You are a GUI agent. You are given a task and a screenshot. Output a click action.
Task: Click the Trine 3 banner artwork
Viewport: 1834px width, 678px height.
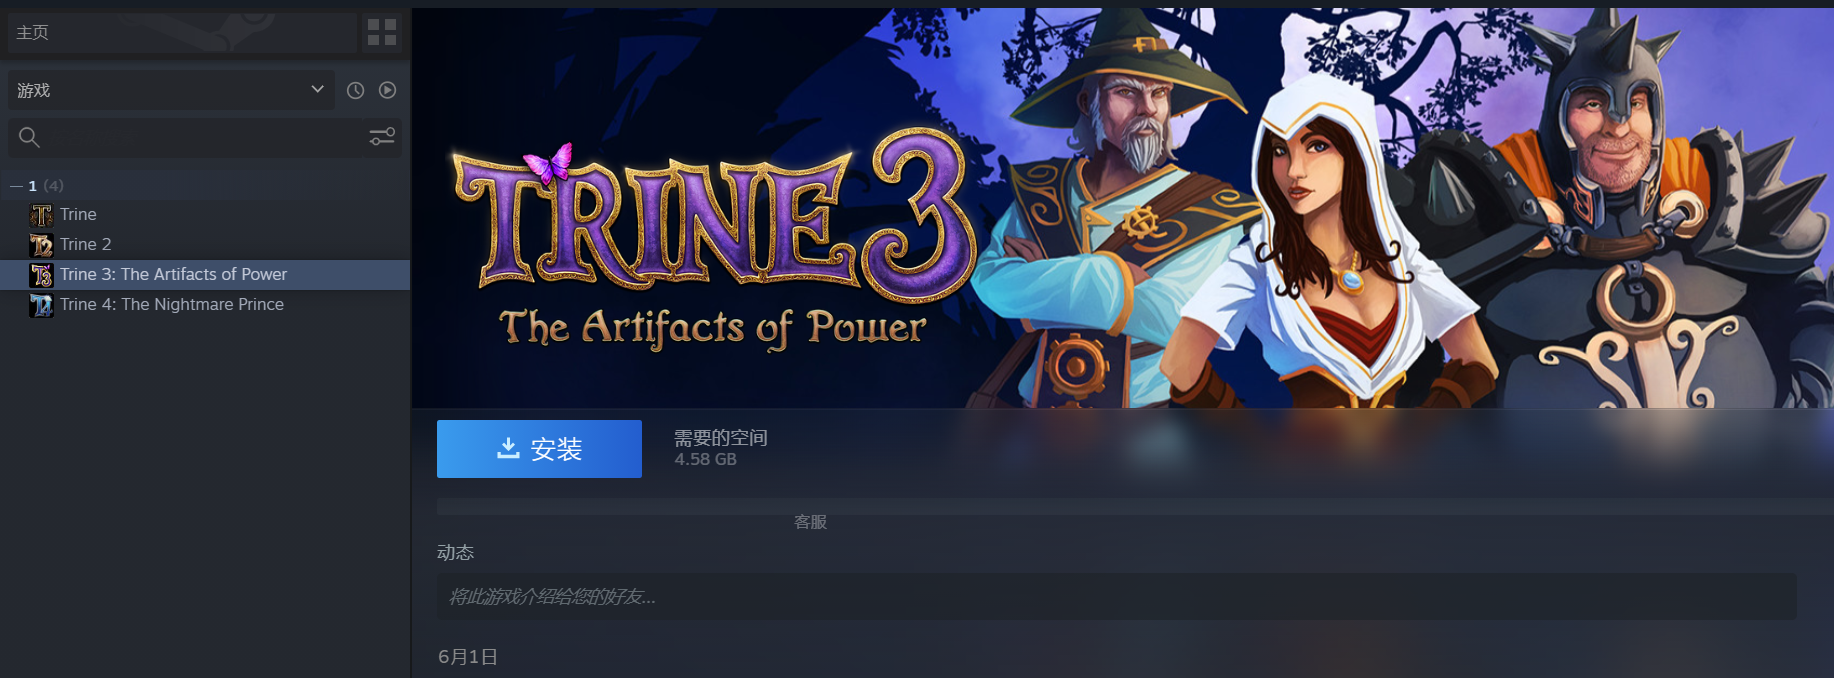(x=1122, y=208)
